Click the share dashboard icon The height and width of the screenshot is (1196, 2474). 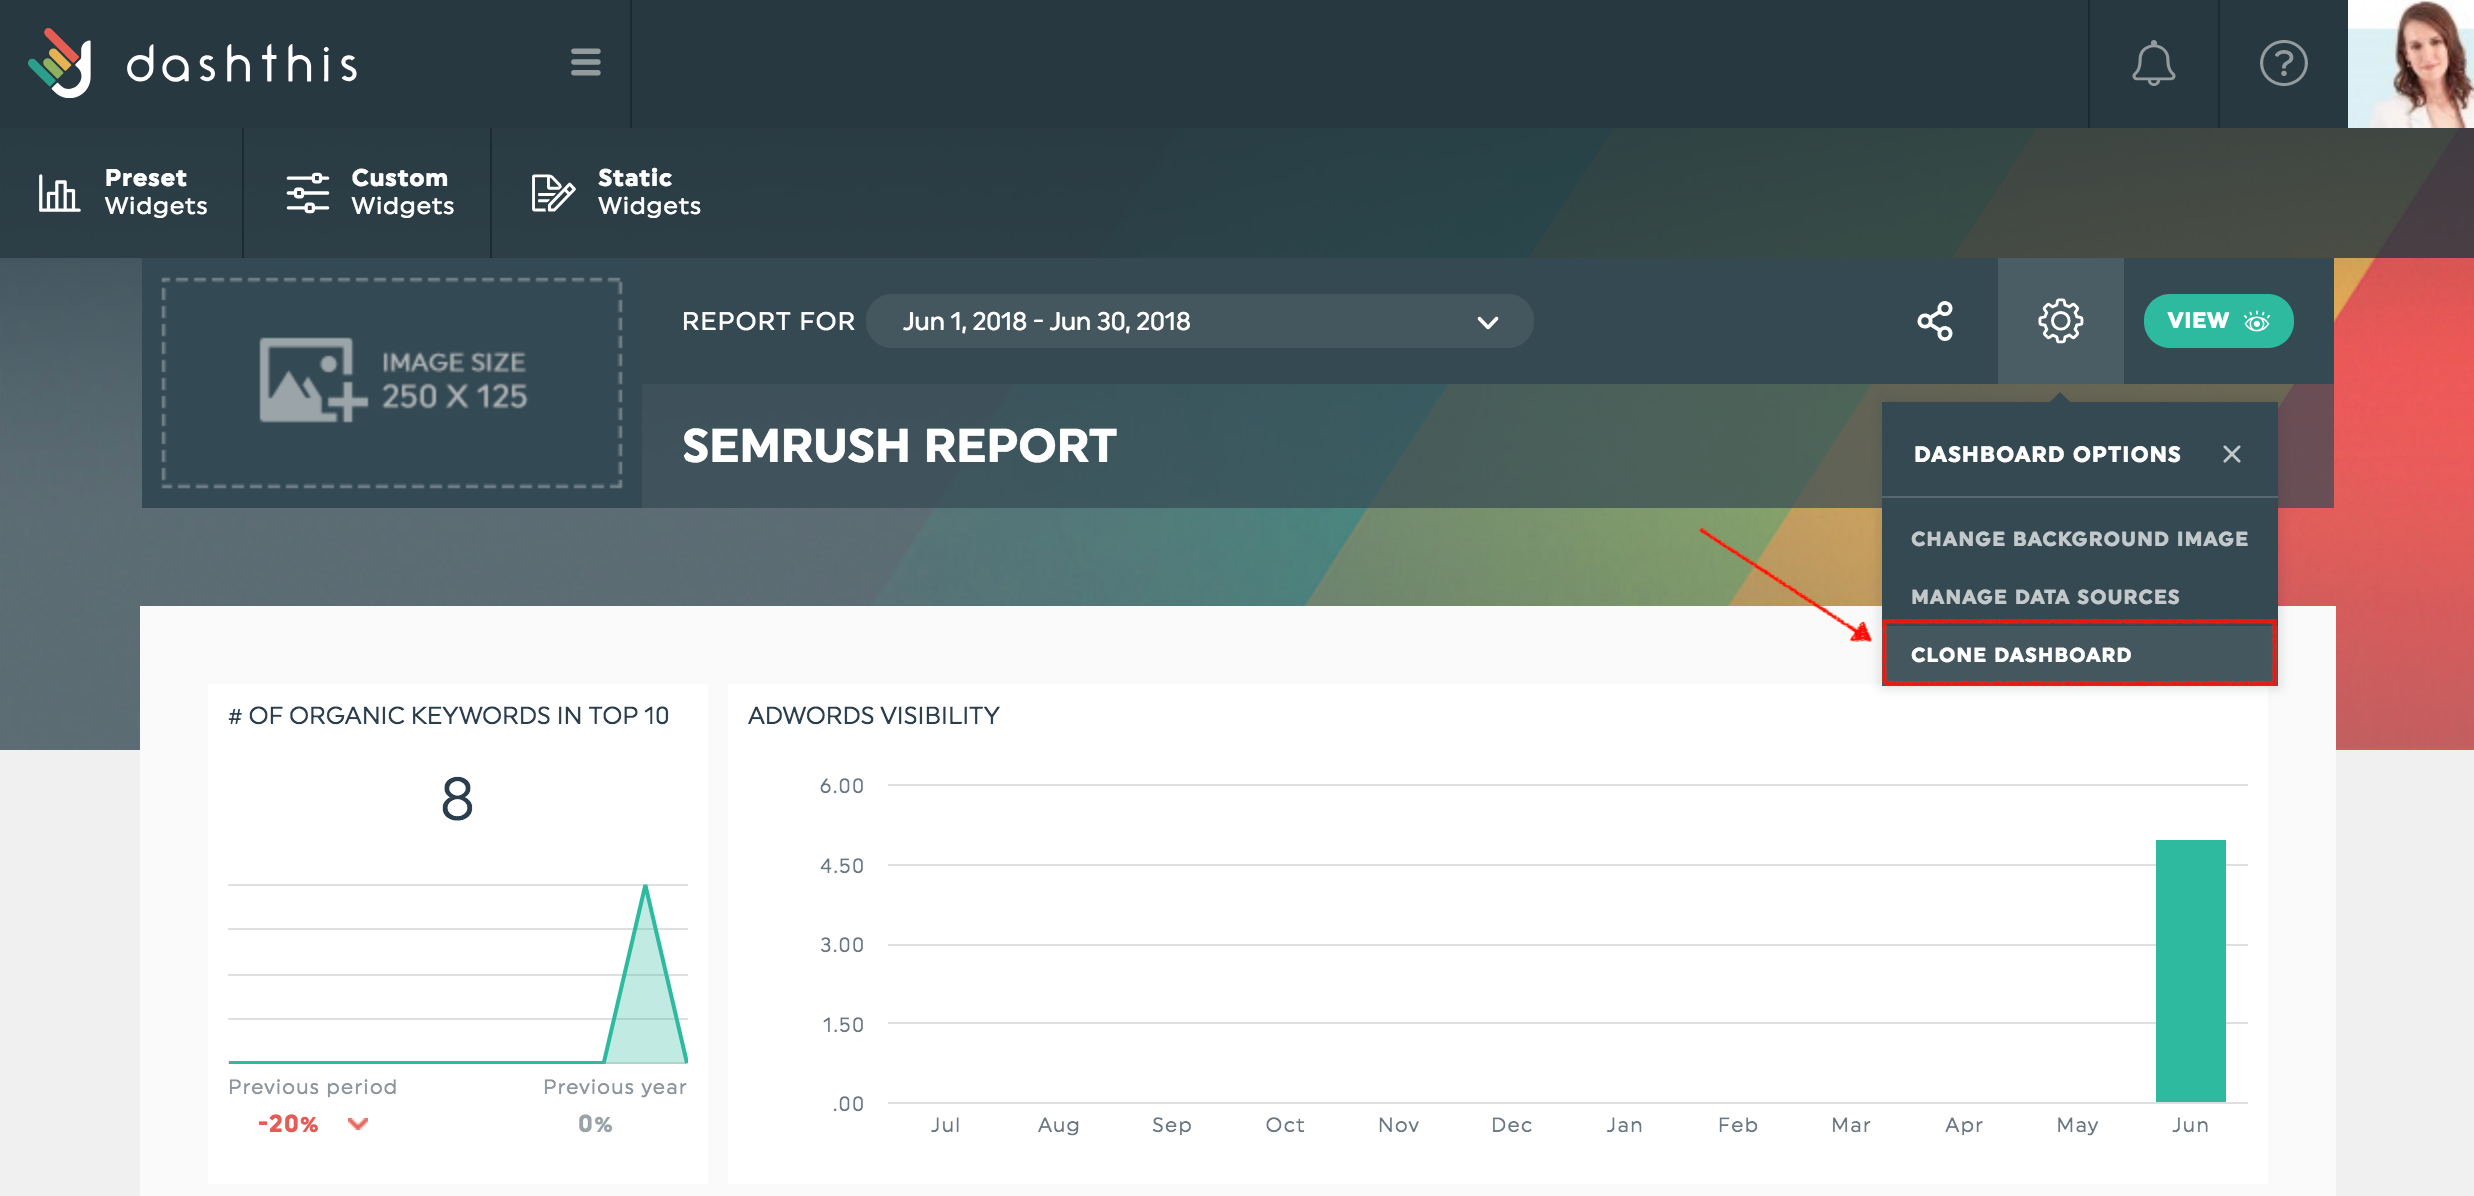coord(1935,321)
